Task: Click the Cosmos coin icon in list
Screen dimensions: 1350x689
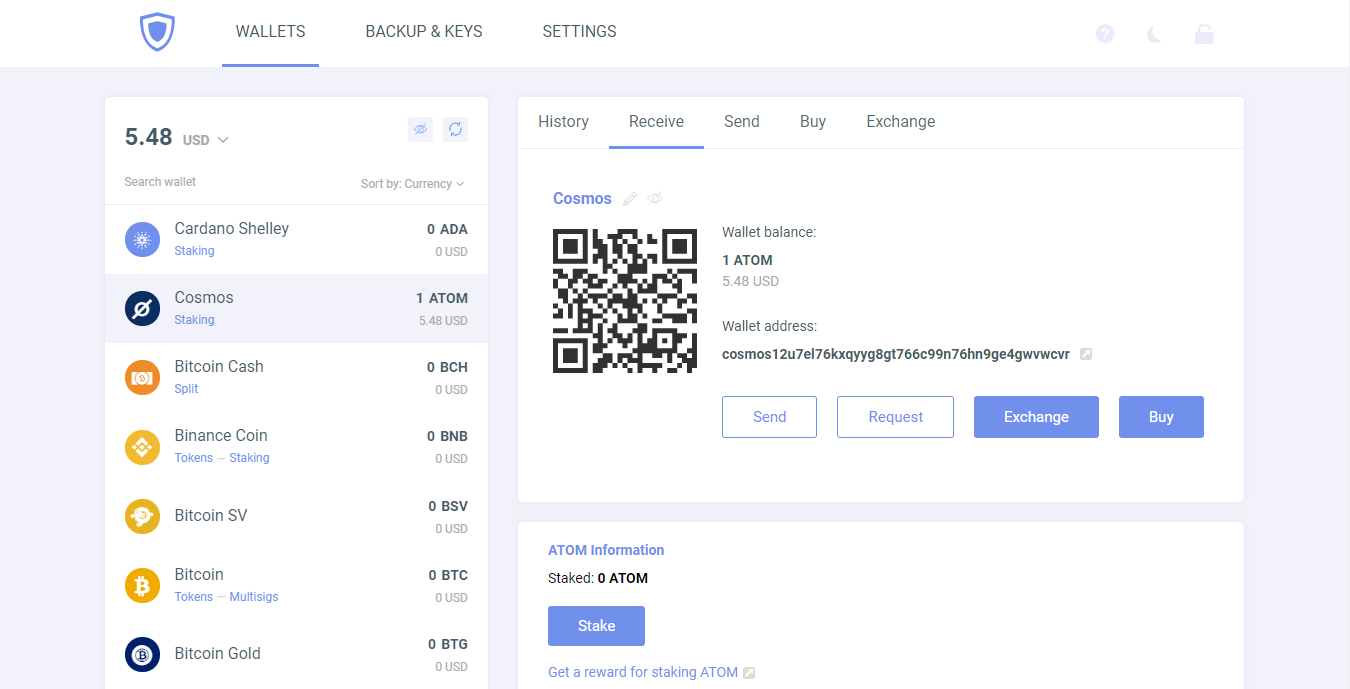Action: click(x=142, y=308)
